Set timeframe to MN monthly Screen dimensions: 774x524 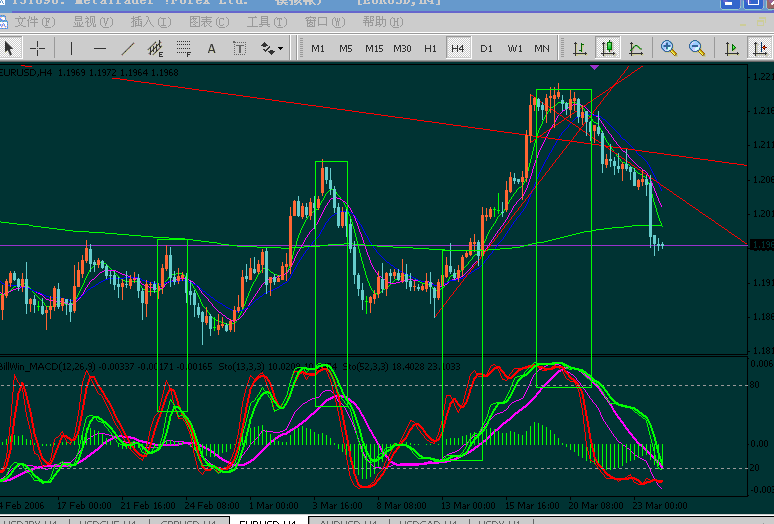click(x=542, y=48)
